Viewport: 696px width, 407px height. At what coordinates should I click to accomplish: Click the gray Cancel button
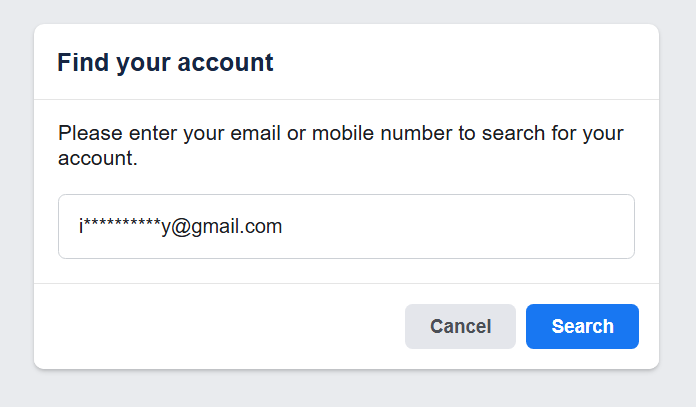click(x=460, y=327)
